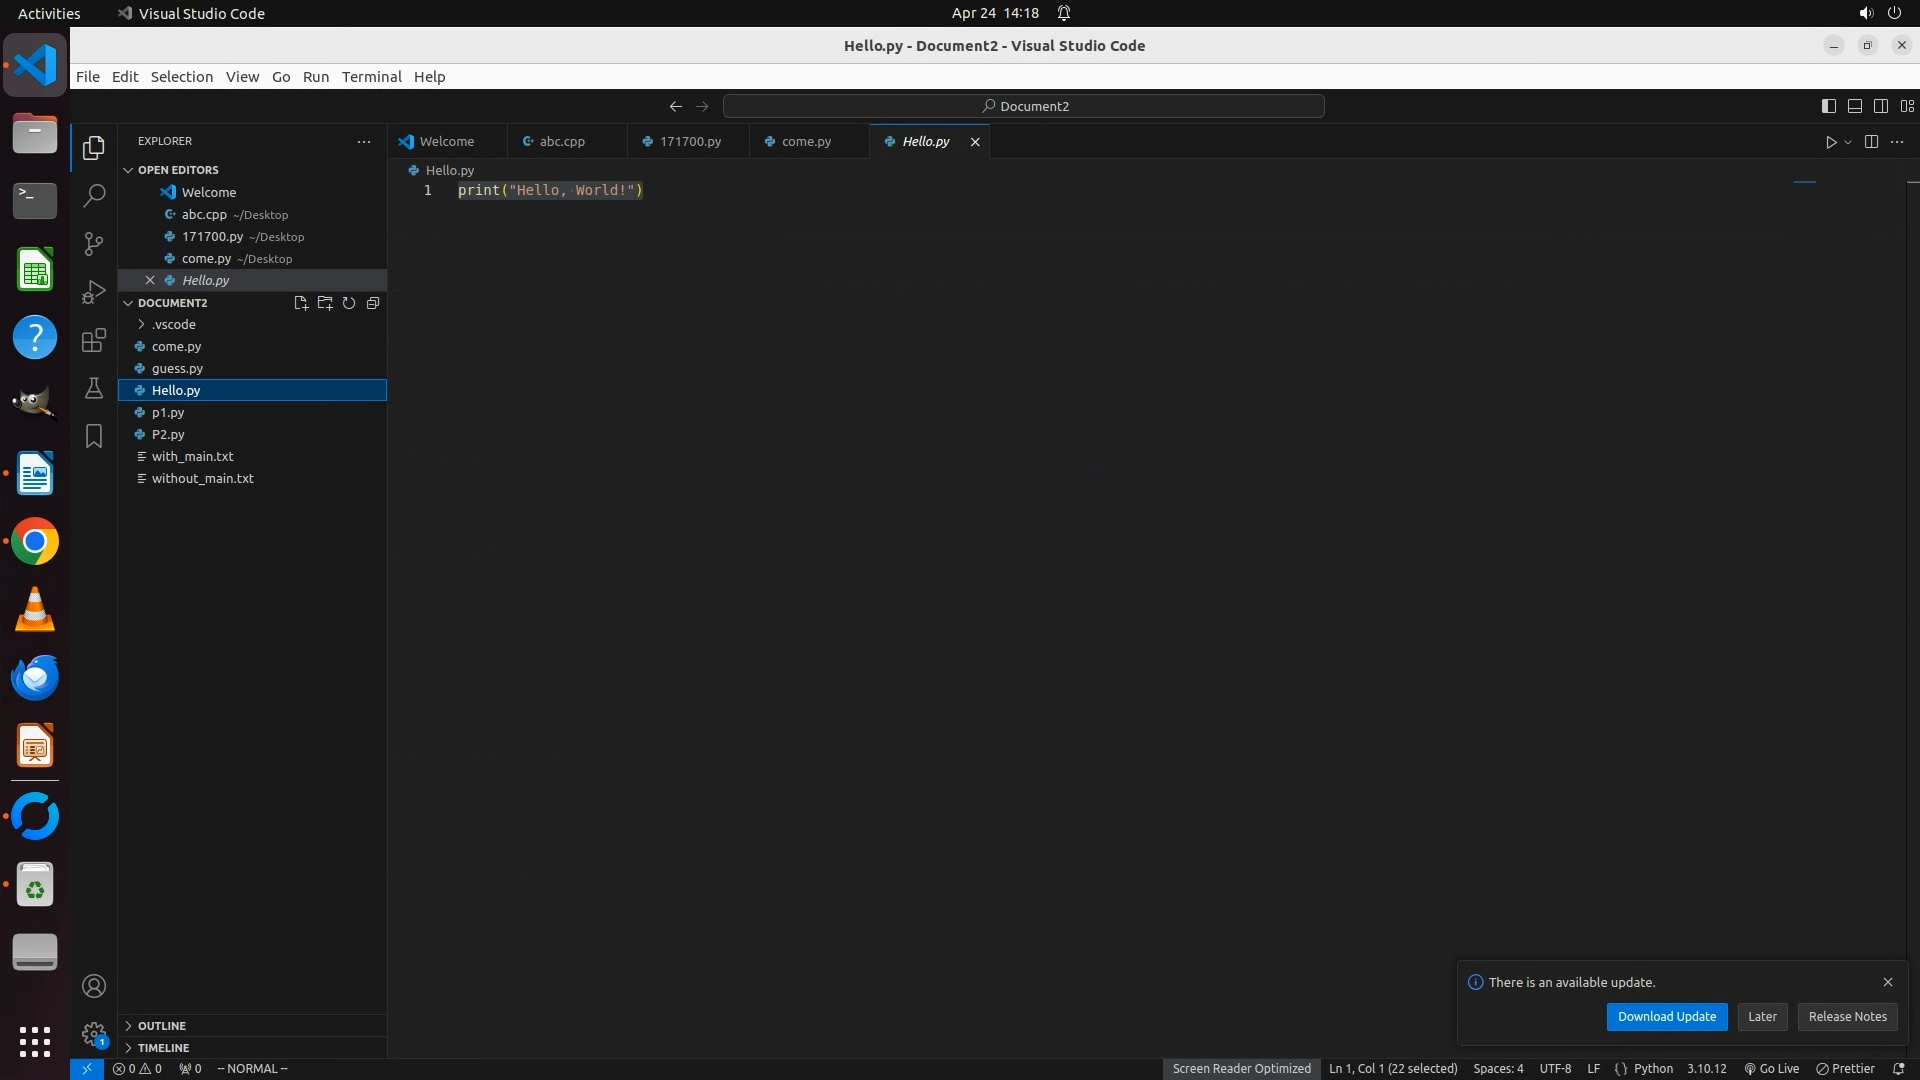The image size is (1920, 1080).
Task: Switch to the come.py tab
Action: 806,142
